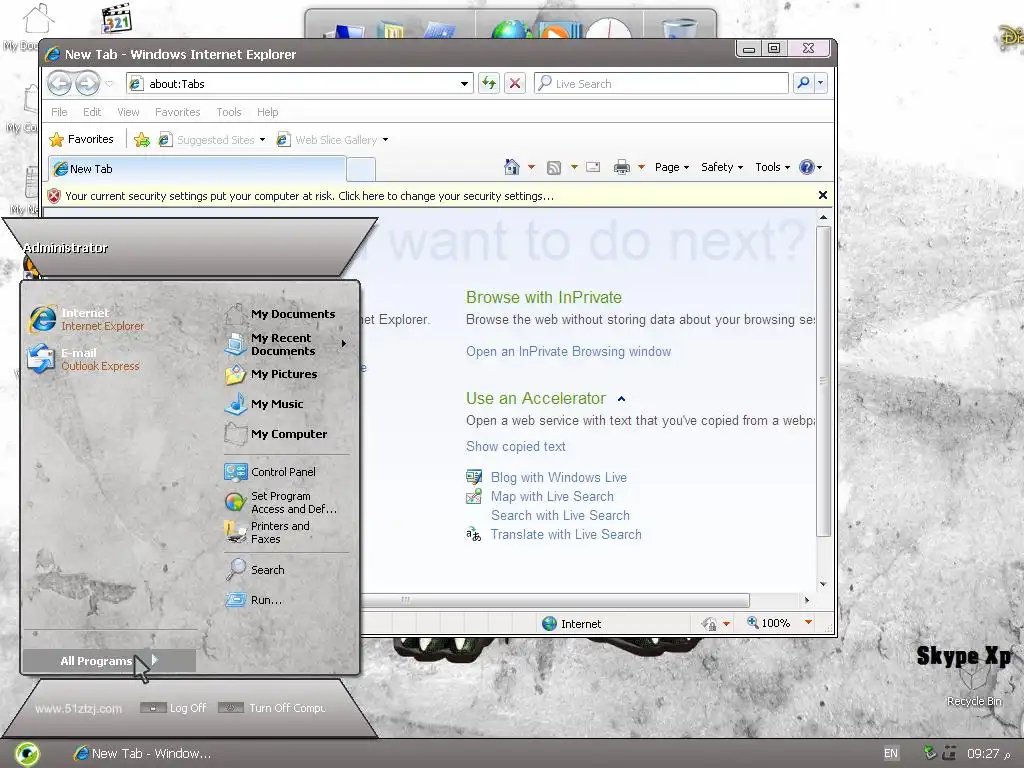Open the File menu

tap(59, 112)
